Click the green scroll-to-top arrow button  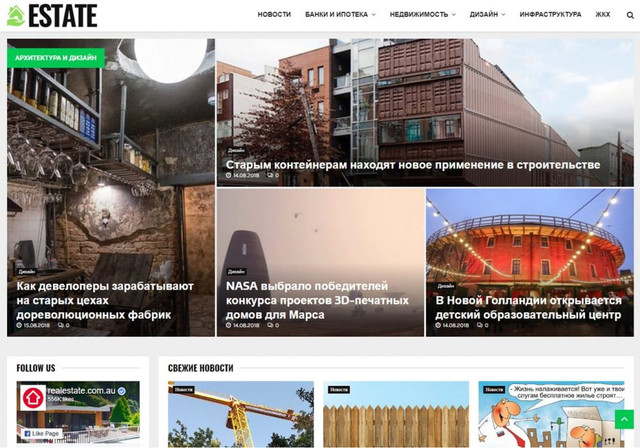pos(623,419)
